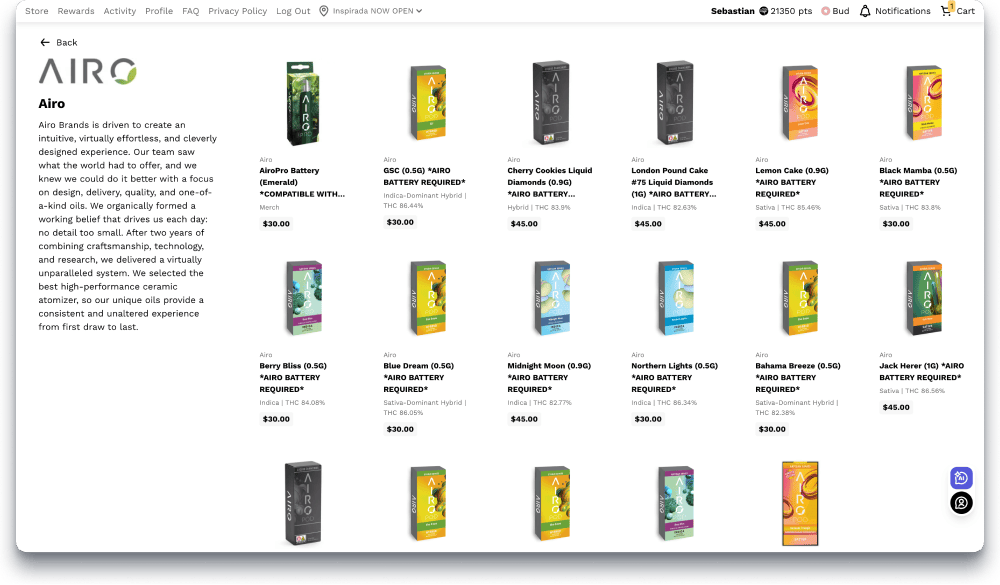Select the Jack Herer (1G) product title
Viewport: 1000px width, 585px height.
[x=921, y=371]
